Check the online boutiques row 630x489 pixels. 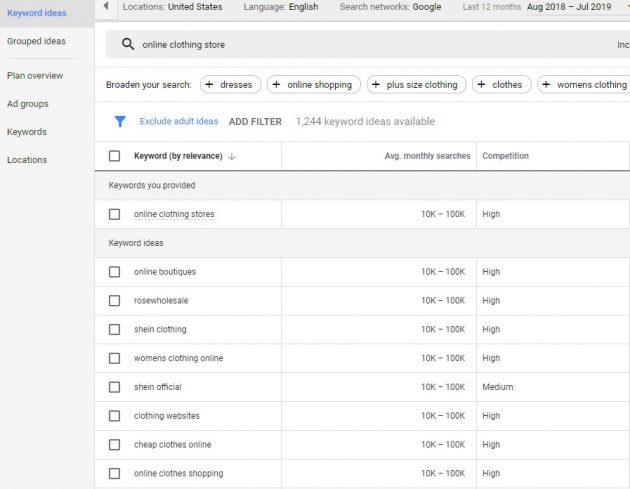pos(115,272)
